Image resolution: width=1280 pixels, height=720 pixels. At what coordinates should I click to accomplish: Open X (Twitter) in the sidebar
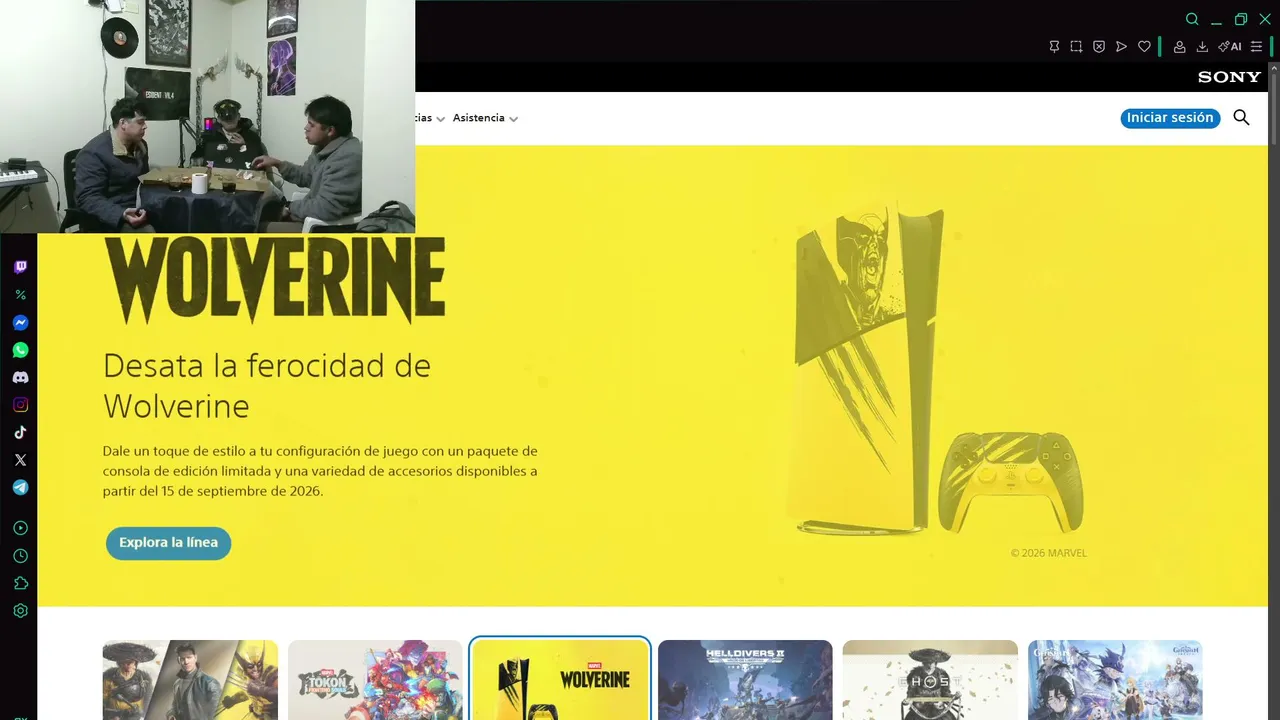[20, 460]
